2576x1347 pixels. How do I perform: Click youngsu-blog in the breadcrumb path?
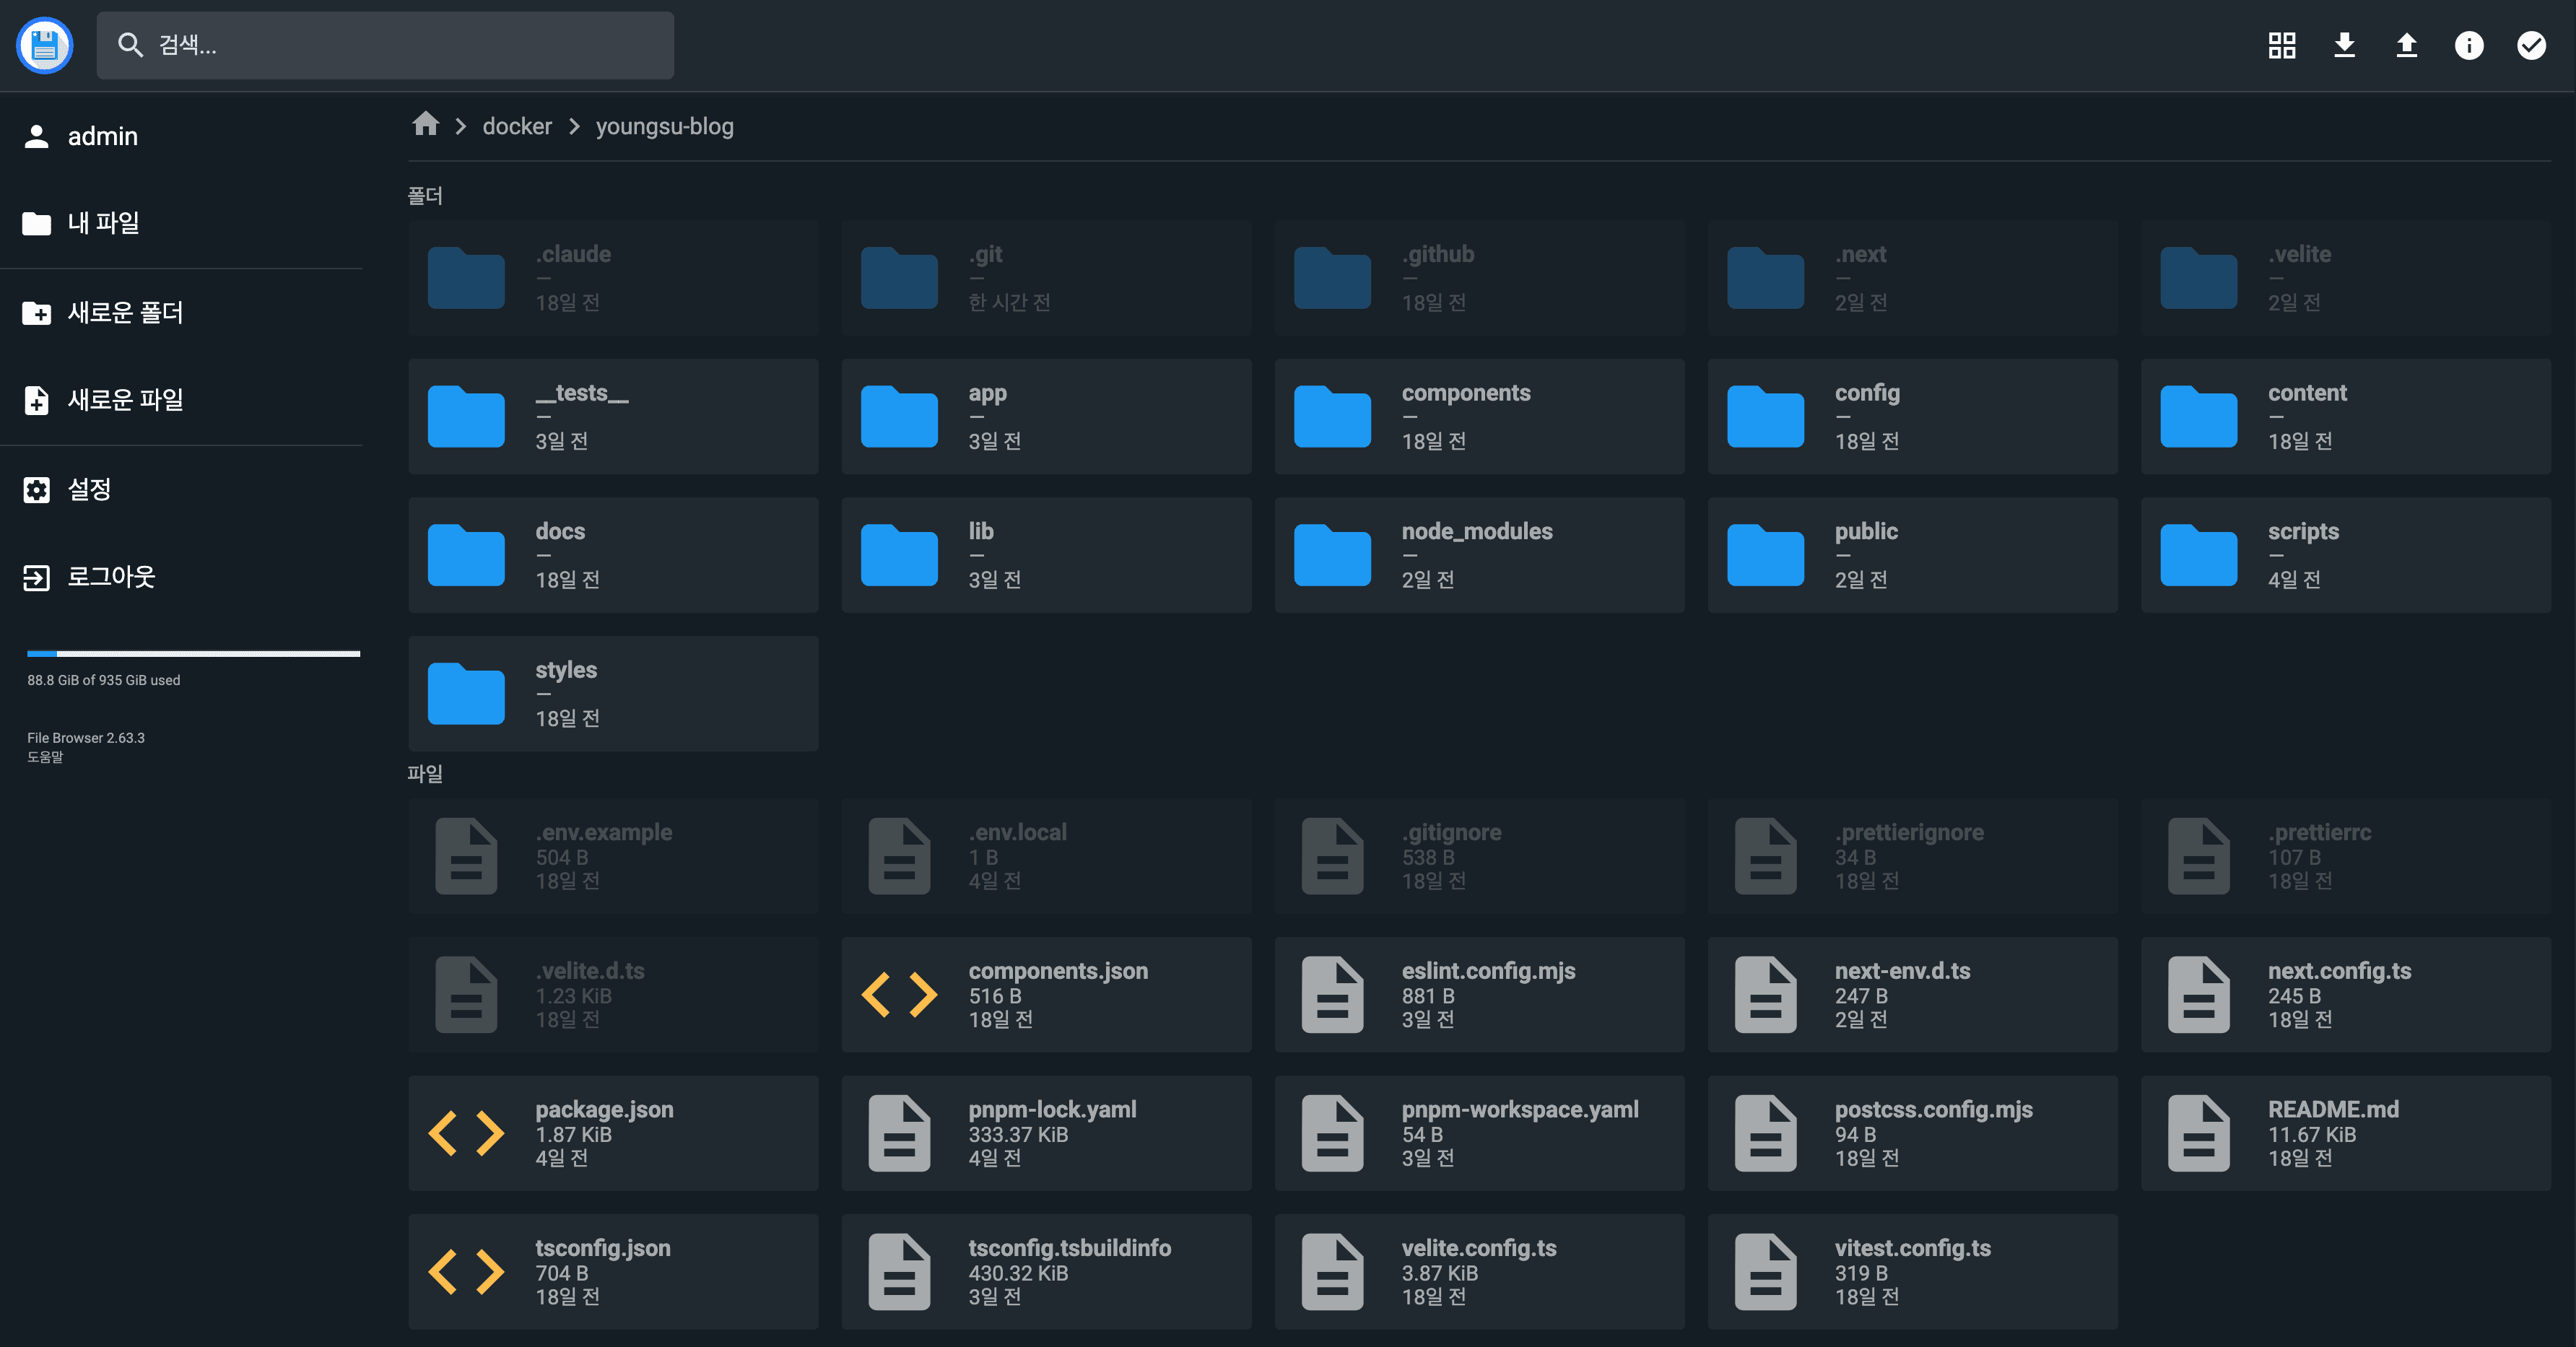pyautogui.click(x=665, y=126)
